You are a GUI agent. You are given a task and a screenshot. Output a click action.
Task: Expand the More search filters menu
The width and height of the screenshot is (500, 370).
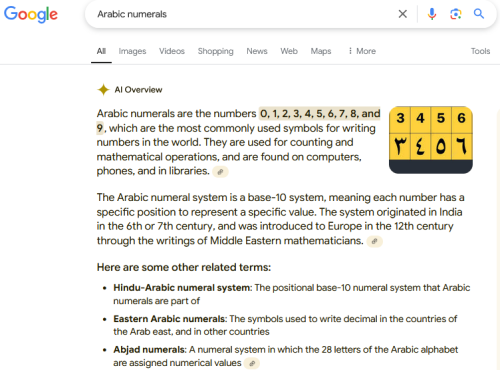coord(362,51)
